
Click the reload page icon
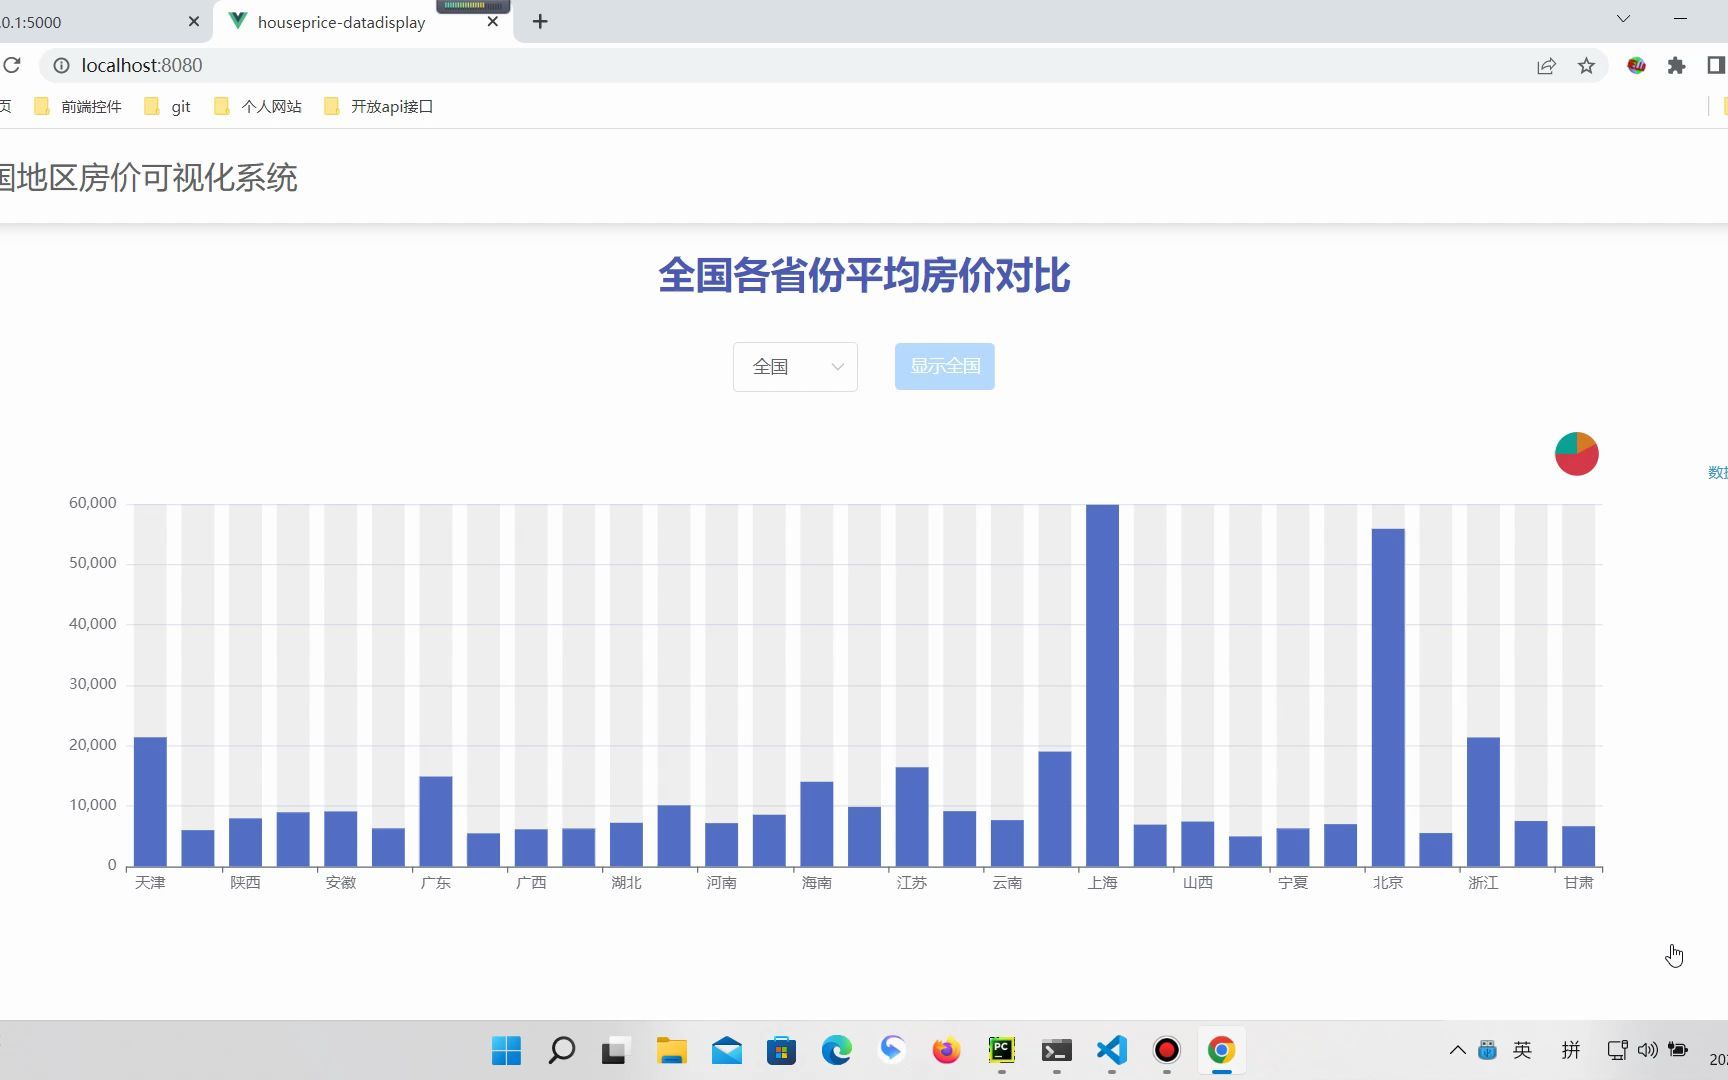pyautogui.click(x=13, y=65)
